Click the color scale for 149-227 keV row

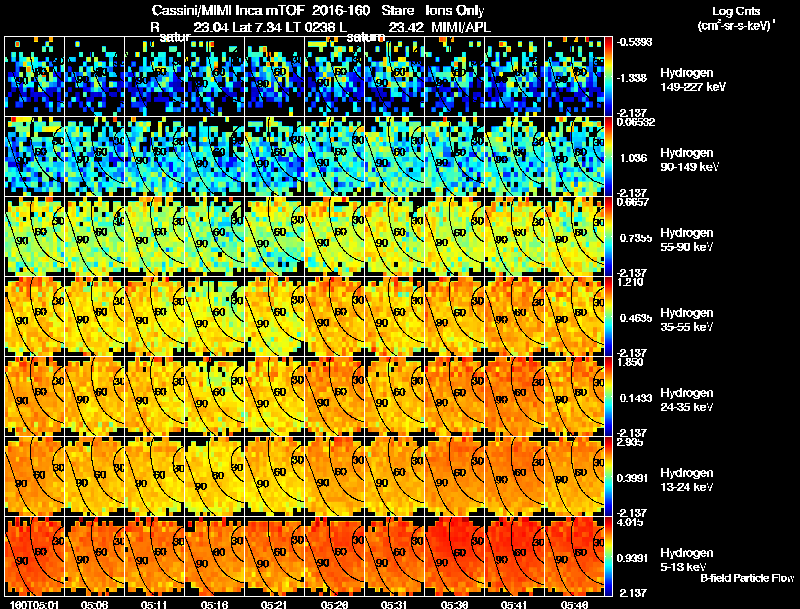tap(608, 76)
